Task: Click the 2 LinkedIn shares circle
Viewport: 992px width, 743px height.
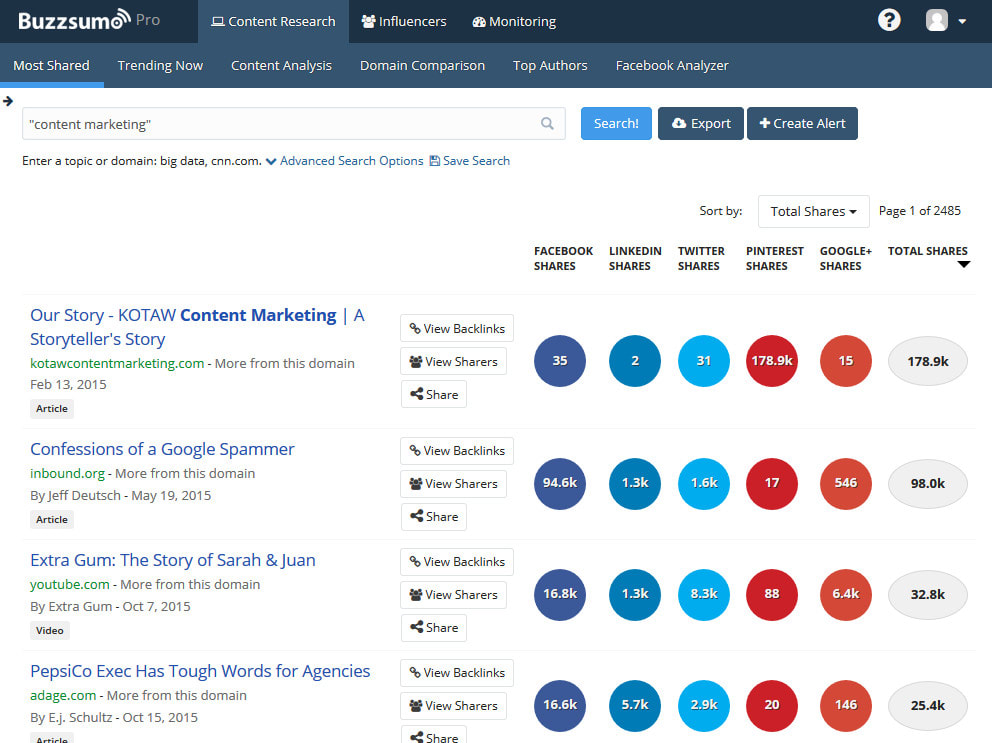Action: pos(635,361)
